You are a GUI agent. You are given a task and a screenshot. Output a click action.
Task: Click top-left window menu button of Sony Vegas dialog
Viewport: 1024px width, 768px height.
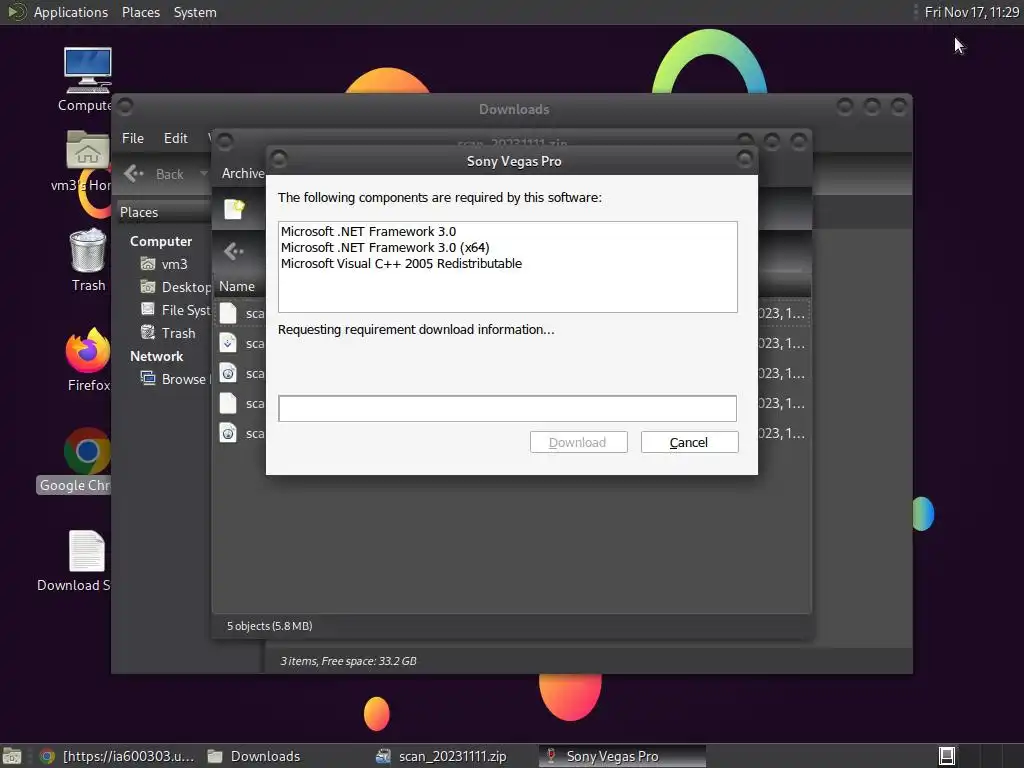tap(279, 158)
